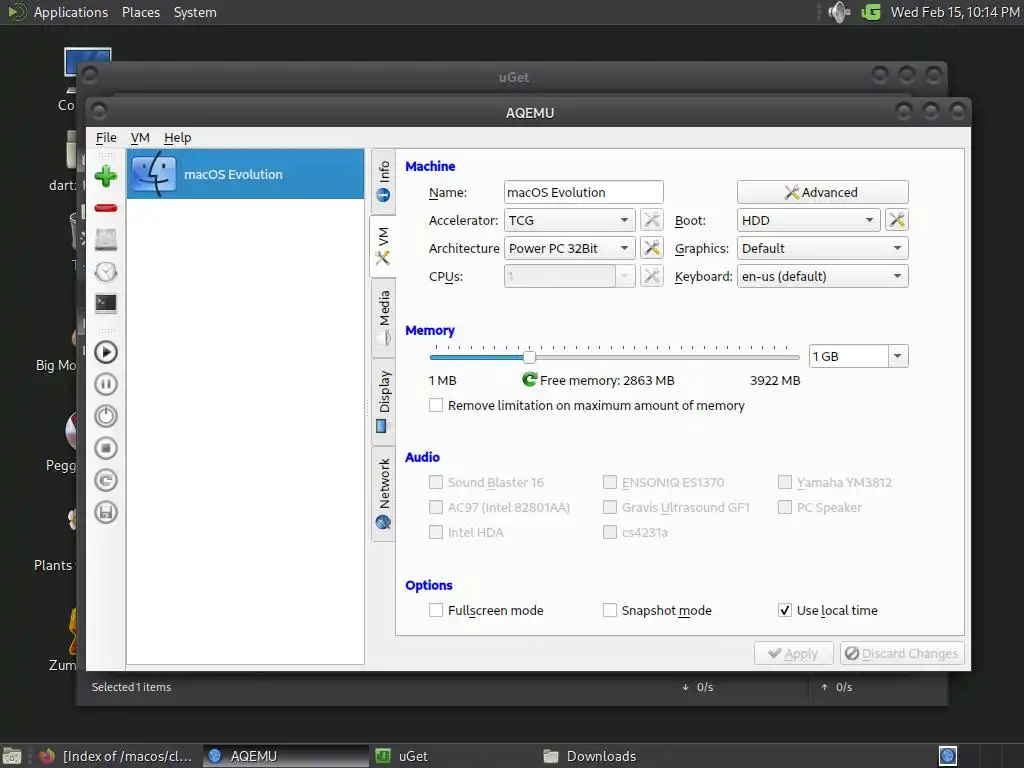
Task: Click the uGet tray icon in the top panel
Action: click(870, 12)
